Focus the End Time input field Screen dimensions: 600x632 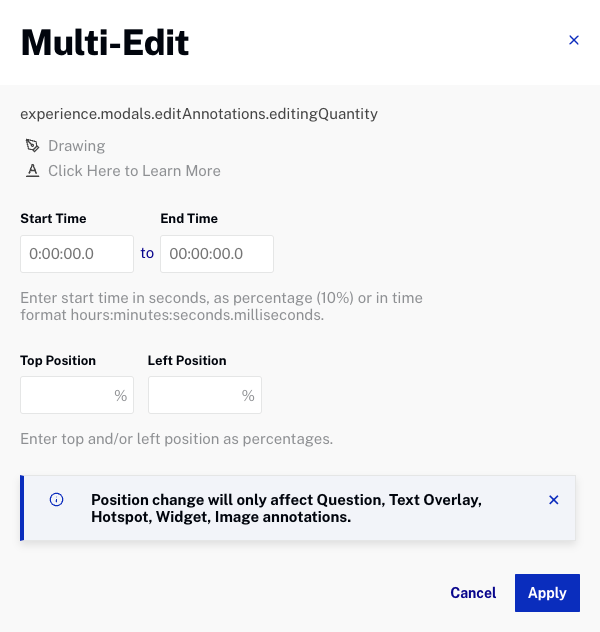(x=216, y=254)
